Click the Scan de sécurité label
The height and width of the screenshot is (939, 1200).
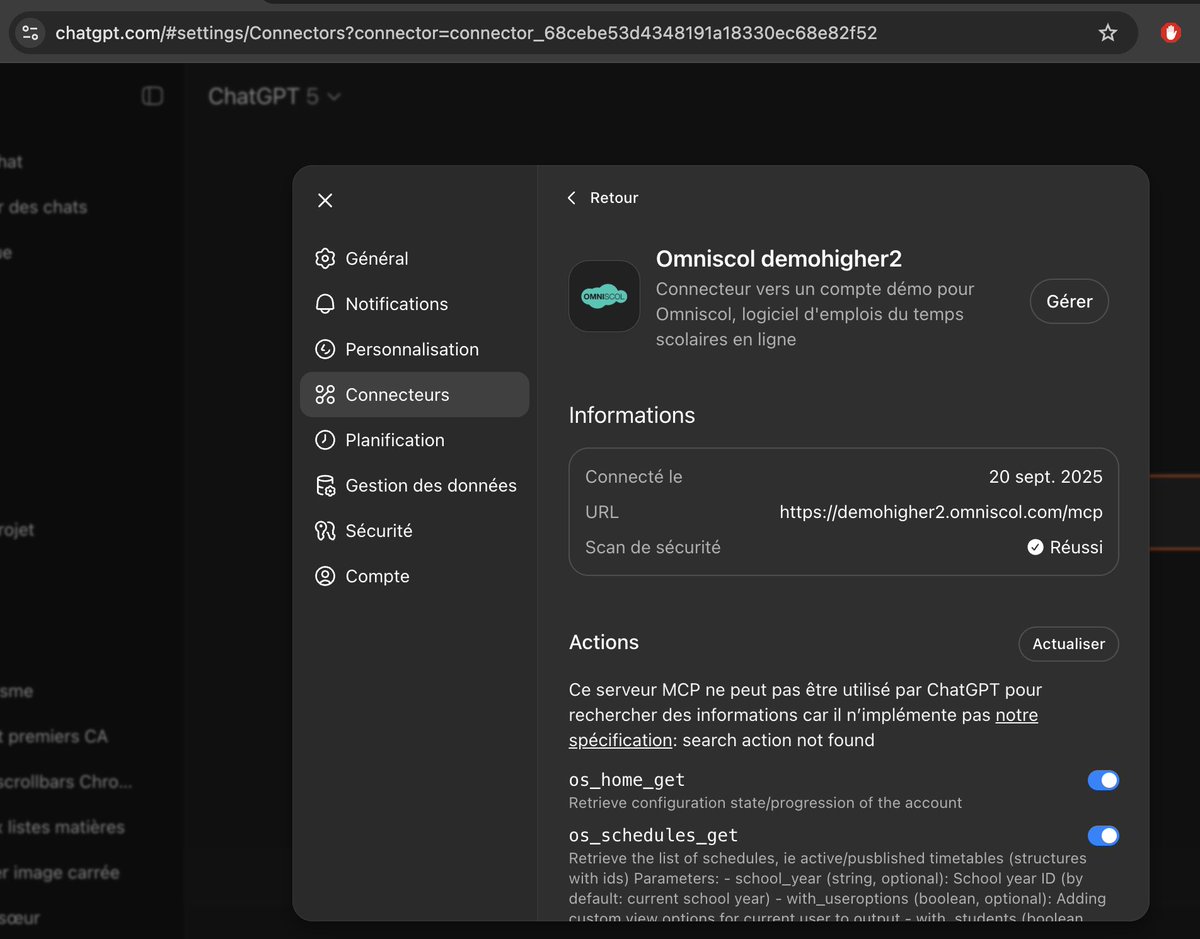[653, 547]
